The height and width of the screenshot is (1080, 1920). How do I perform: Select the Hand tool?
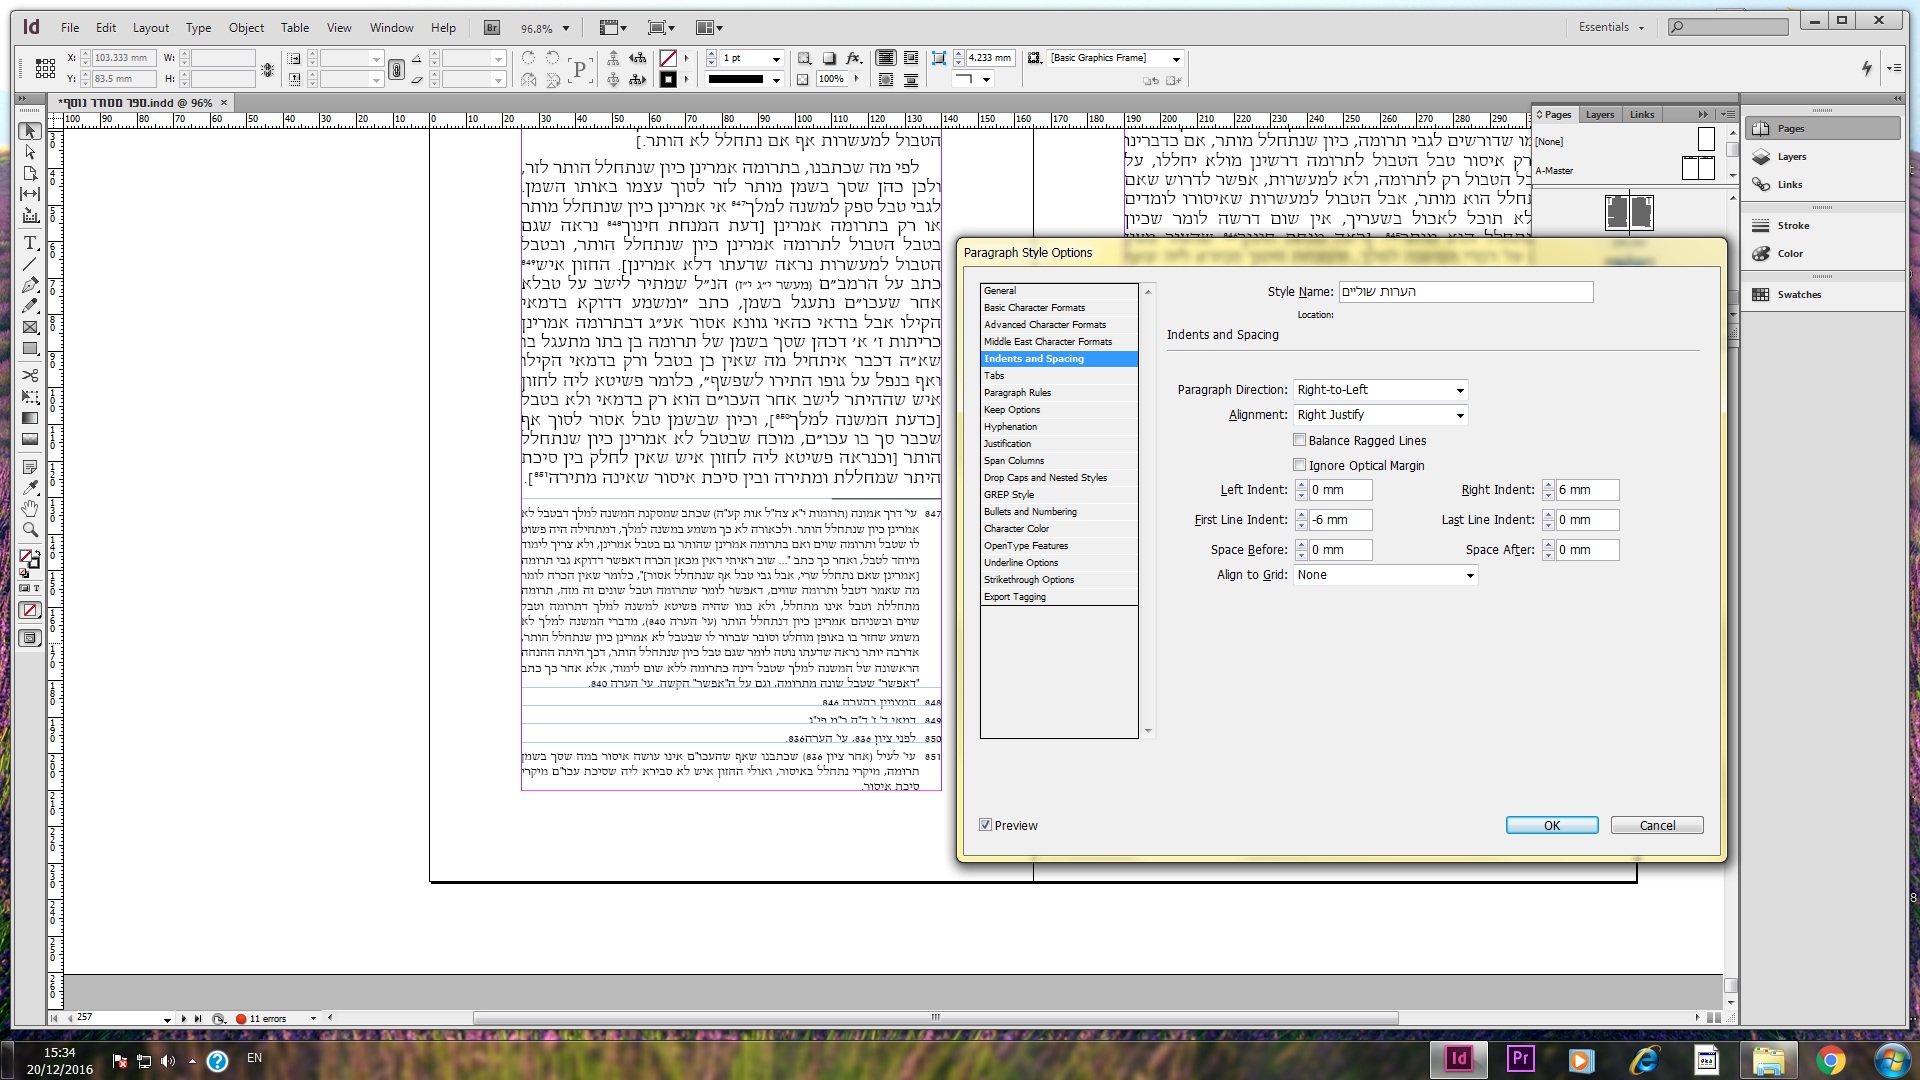pyautogui.click(x=30, y=509)
